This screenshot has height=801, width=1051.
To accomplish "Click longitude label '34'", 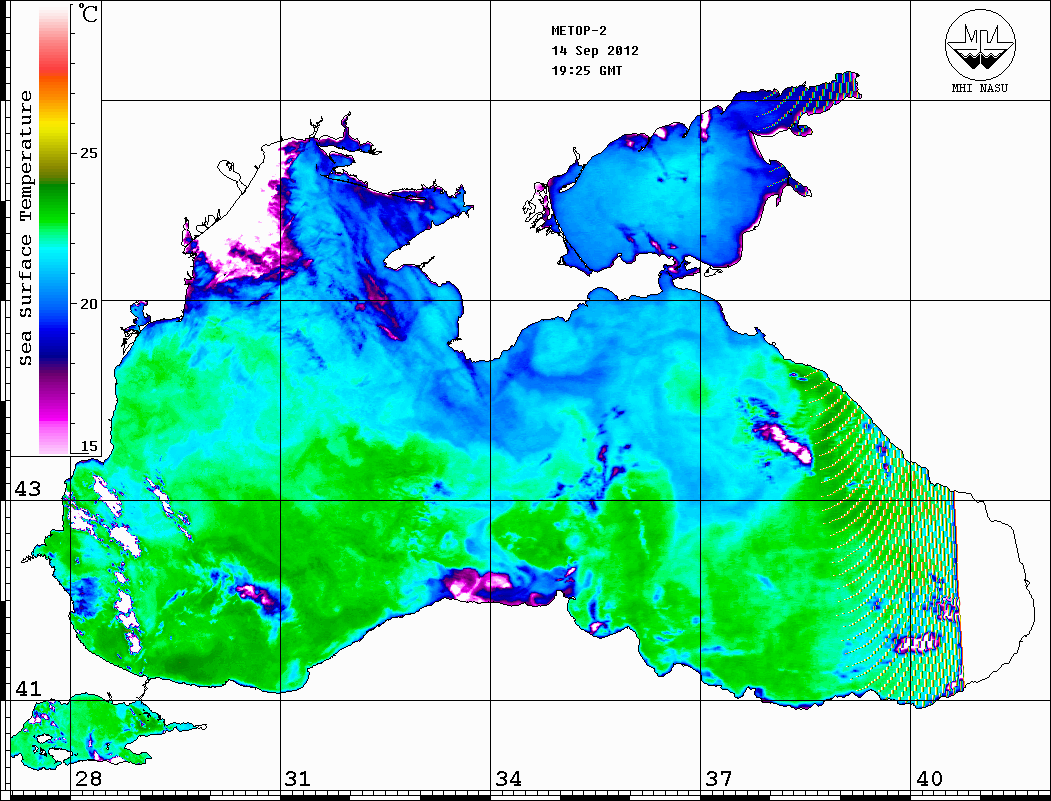I will (x=509, y=779).
